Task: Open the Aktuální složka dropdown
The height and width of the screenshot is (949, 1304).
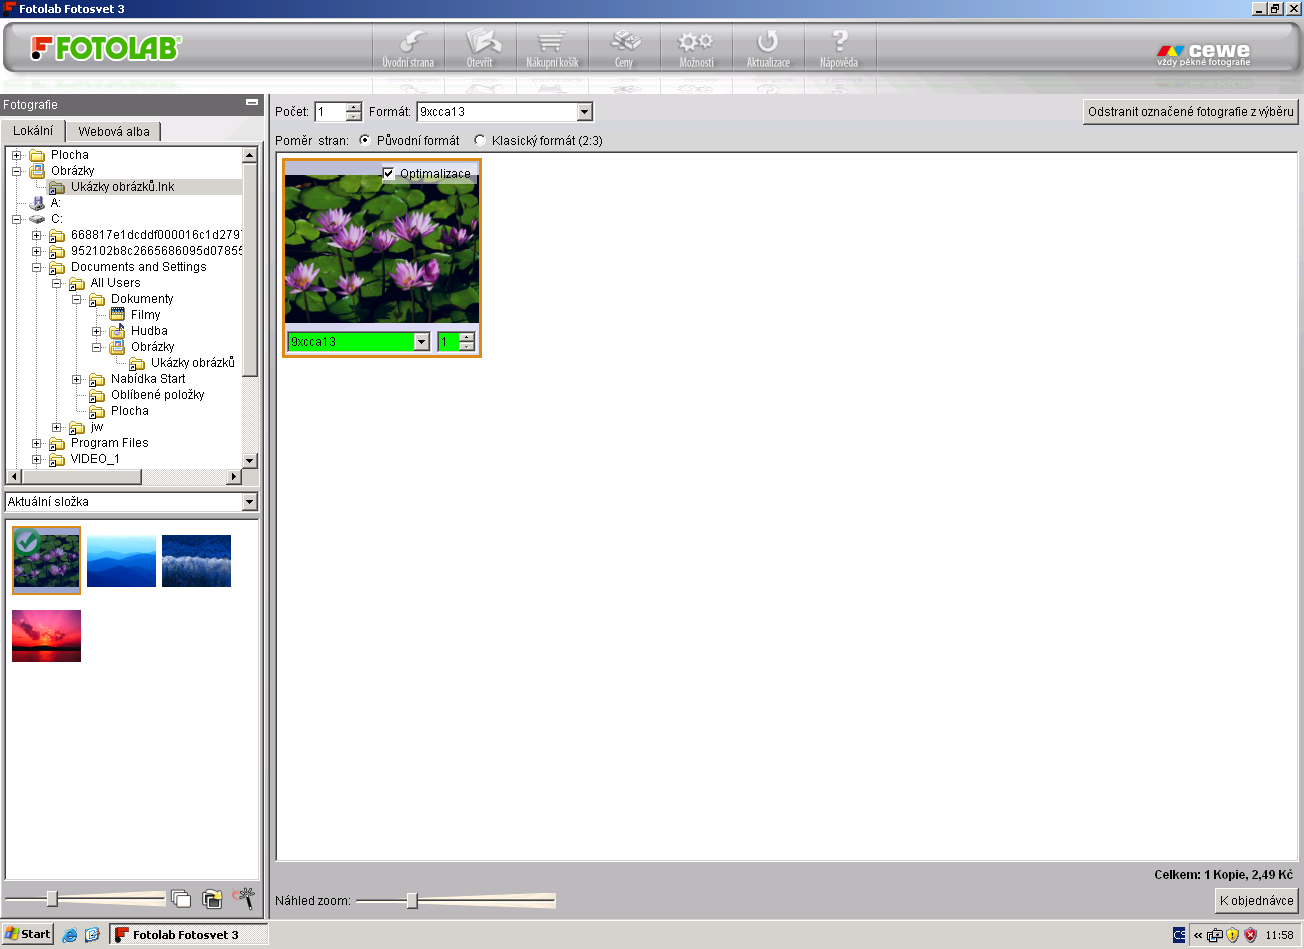Action: click(250, 502)
